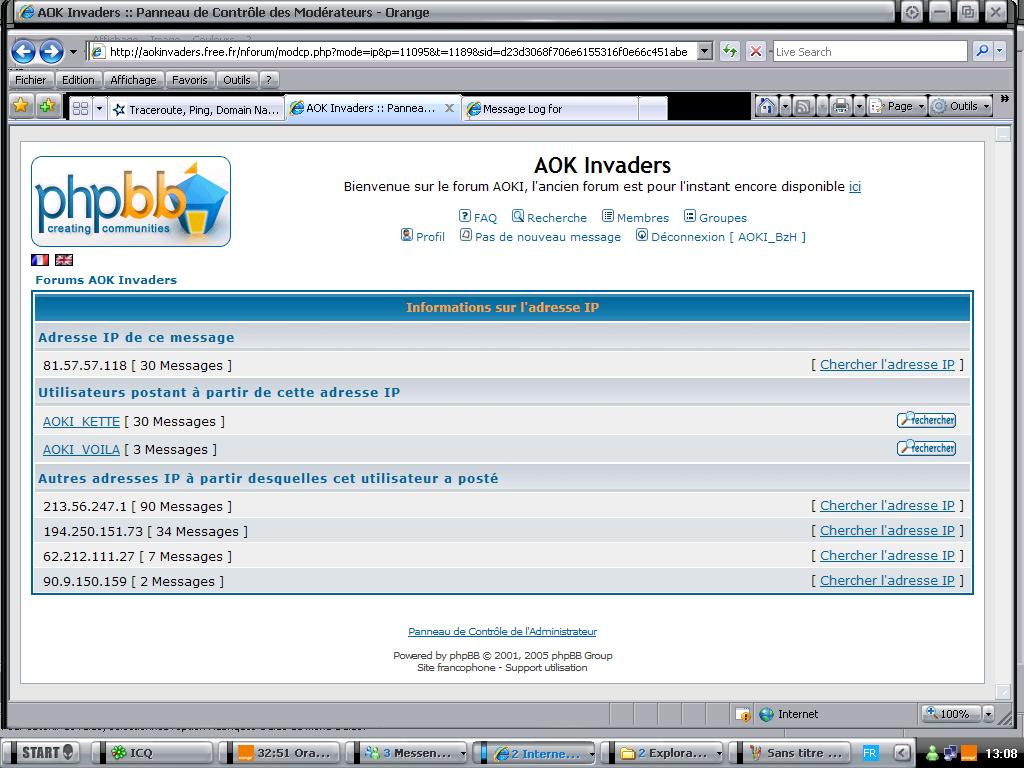Expand the Print dropdown arrow
The height and width of the screenshot is (768, 1024).
coord(859,106)
